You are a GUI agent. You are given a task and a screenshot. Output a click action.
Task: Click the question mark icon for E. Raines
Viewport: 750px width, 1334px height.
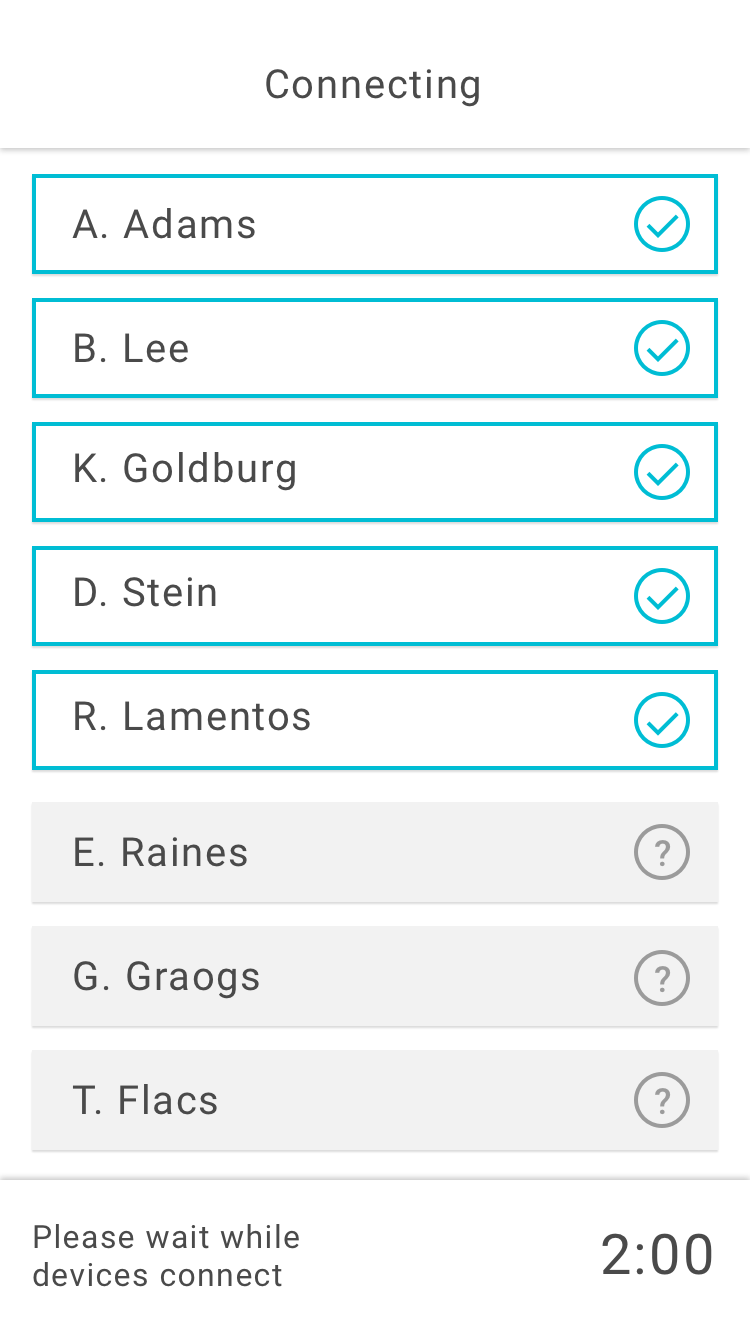pyautogui.click(x=662, y=853)
